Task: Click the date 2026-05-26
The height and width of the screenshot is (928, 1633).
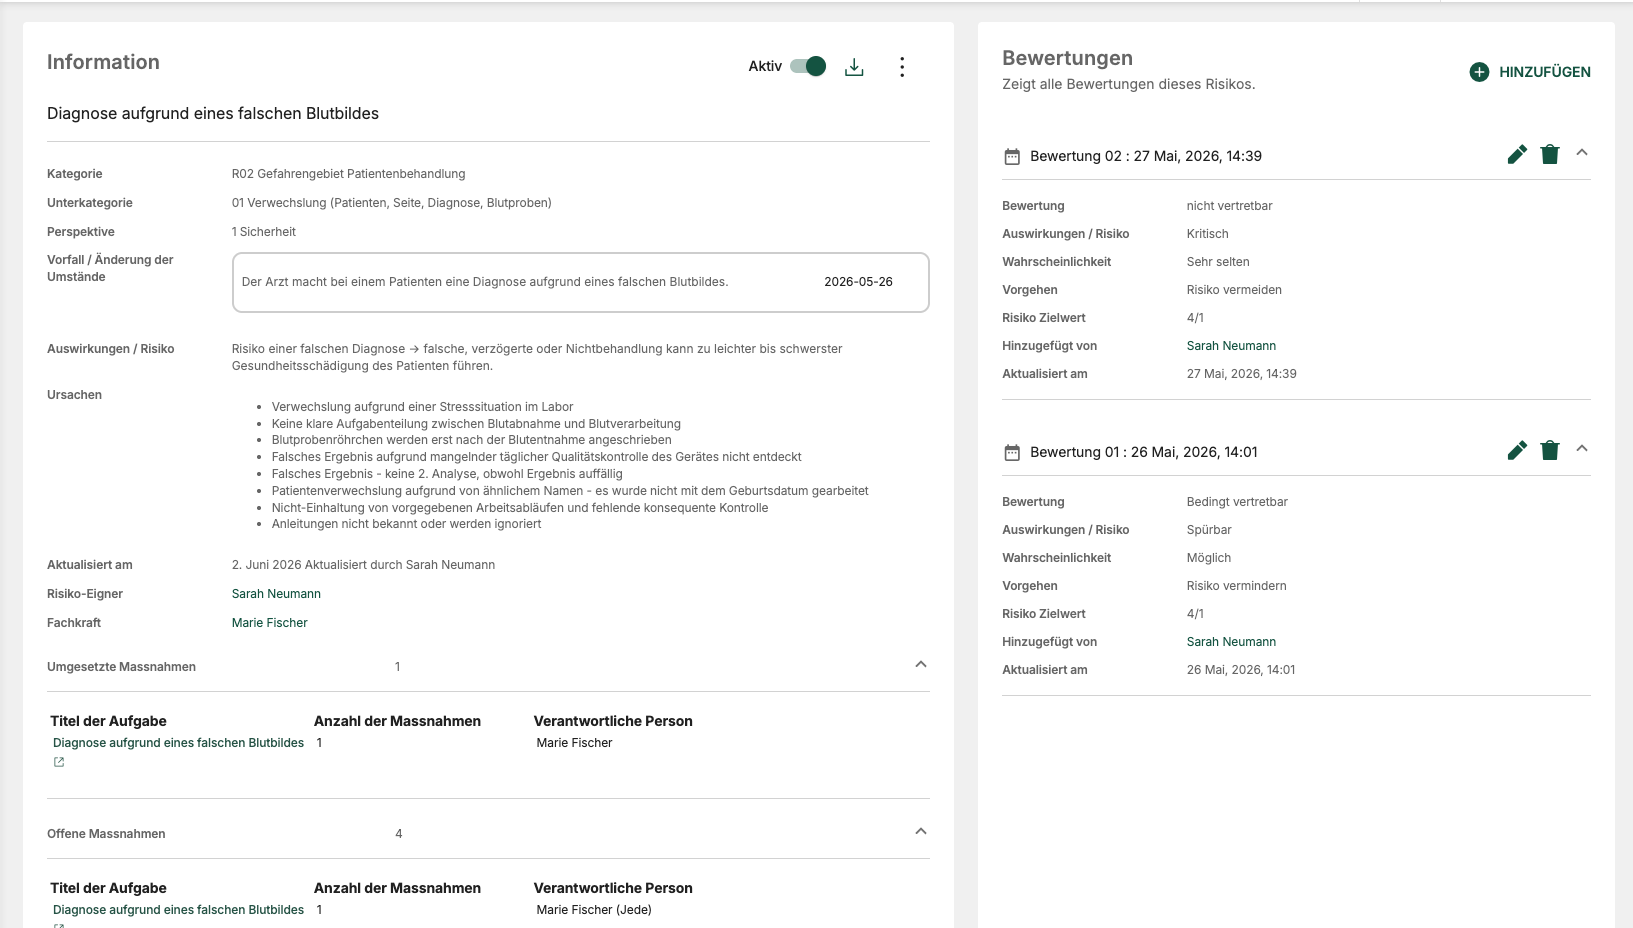Action: point(858,282)
